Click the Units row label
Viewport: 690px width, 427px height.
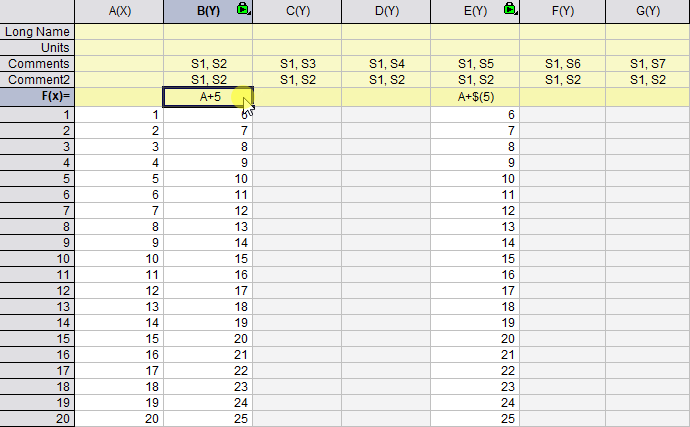[x=37, y=48]
